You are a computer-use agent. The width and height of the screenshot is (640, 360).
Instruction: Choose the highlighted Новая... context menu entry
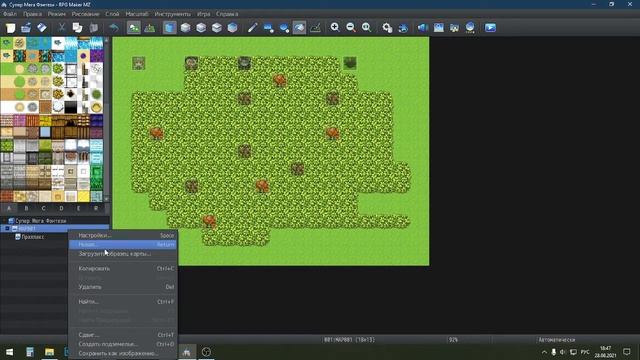pyautogui.click(x=123, y=244)
